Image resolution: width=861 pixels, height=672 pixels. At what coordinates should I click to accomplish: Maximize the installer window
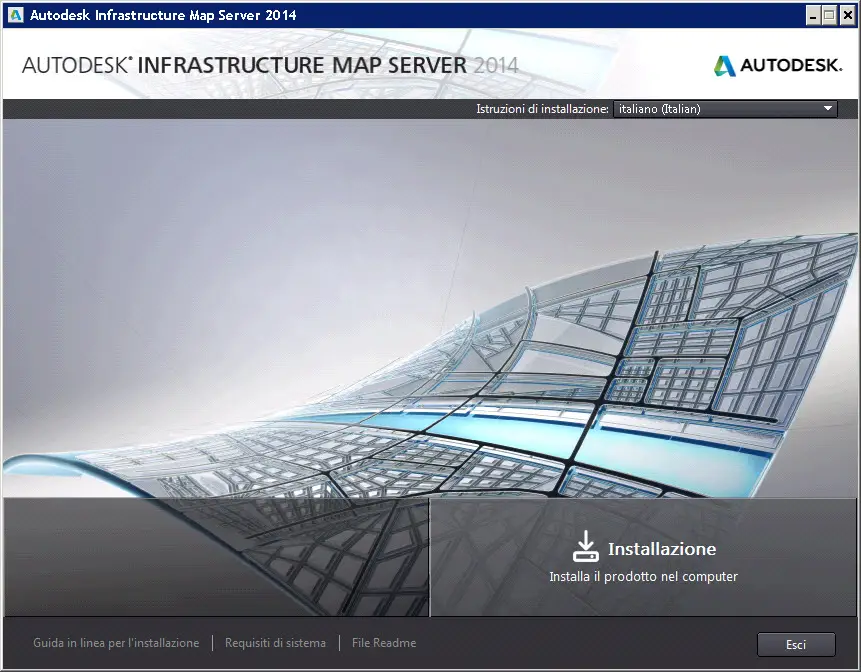[x=830, y=15]
